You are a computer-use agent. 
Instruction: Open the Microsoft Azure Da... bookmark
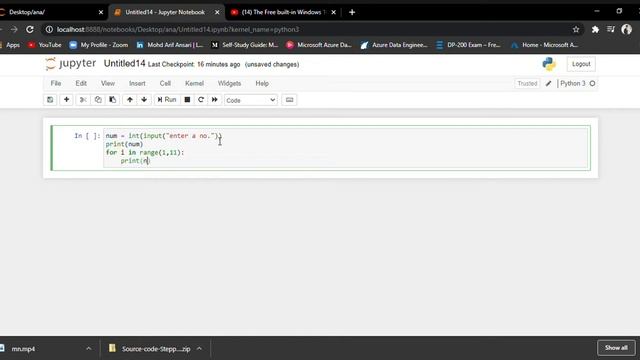[x=319, y=45]
